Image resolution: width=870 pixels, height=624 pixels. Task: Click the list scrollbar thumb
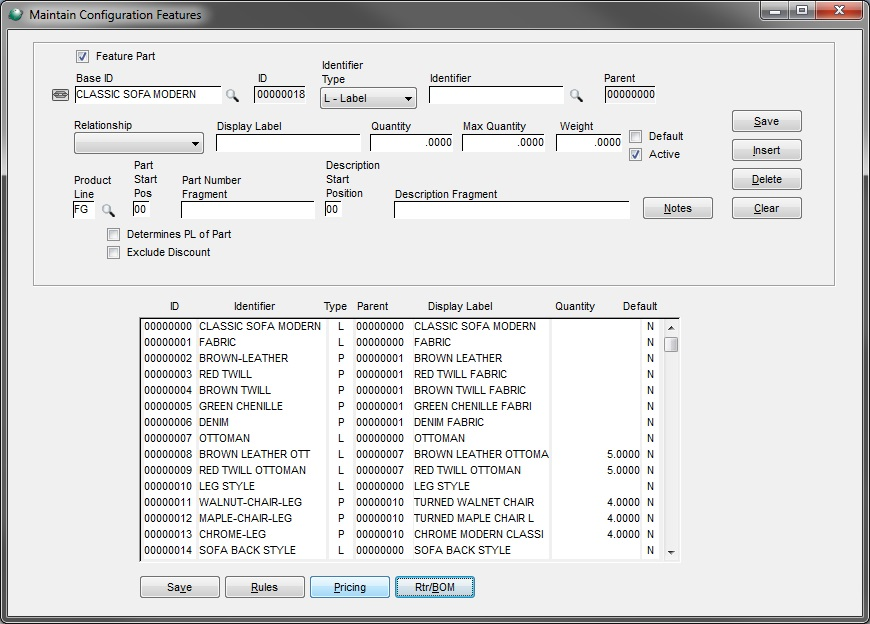pyautogui.click(x=671, y=344)
